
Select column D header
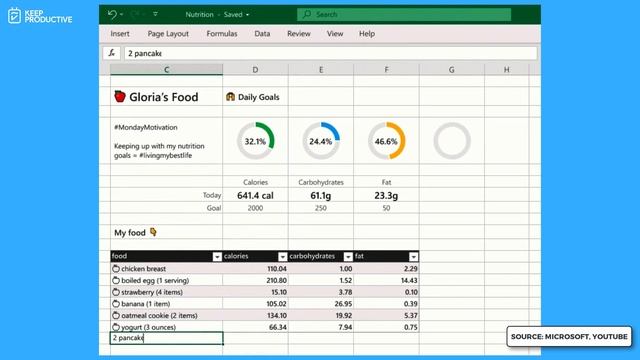[x=256, y=70]
